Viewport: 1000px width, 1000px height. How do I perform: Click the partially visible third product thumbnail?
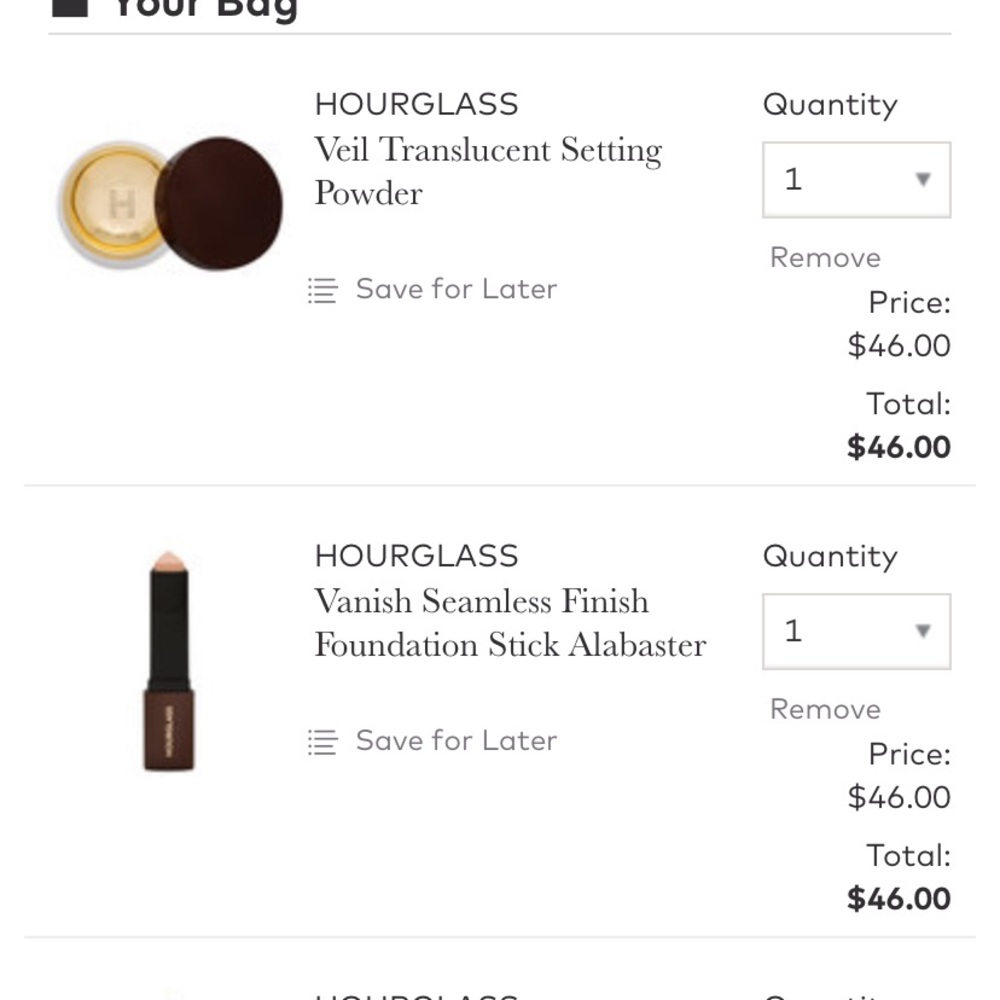pos(170,995)
